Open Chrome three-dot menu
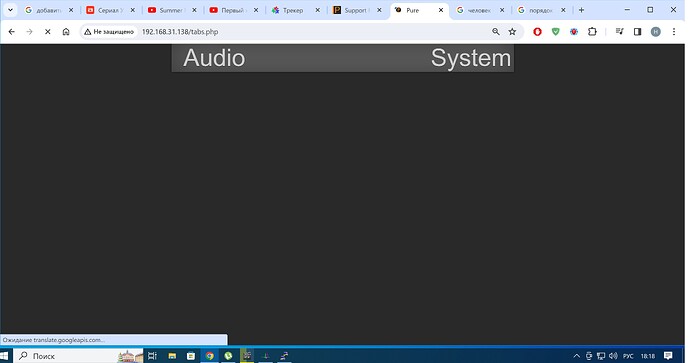 click(x=674, y=32)
